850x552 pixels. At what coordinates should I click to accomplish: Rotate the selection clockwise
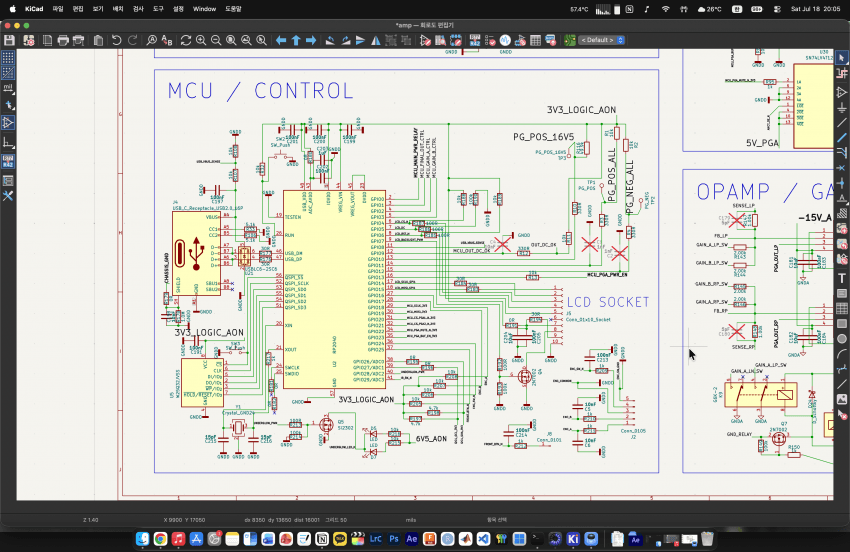point(345,40)
